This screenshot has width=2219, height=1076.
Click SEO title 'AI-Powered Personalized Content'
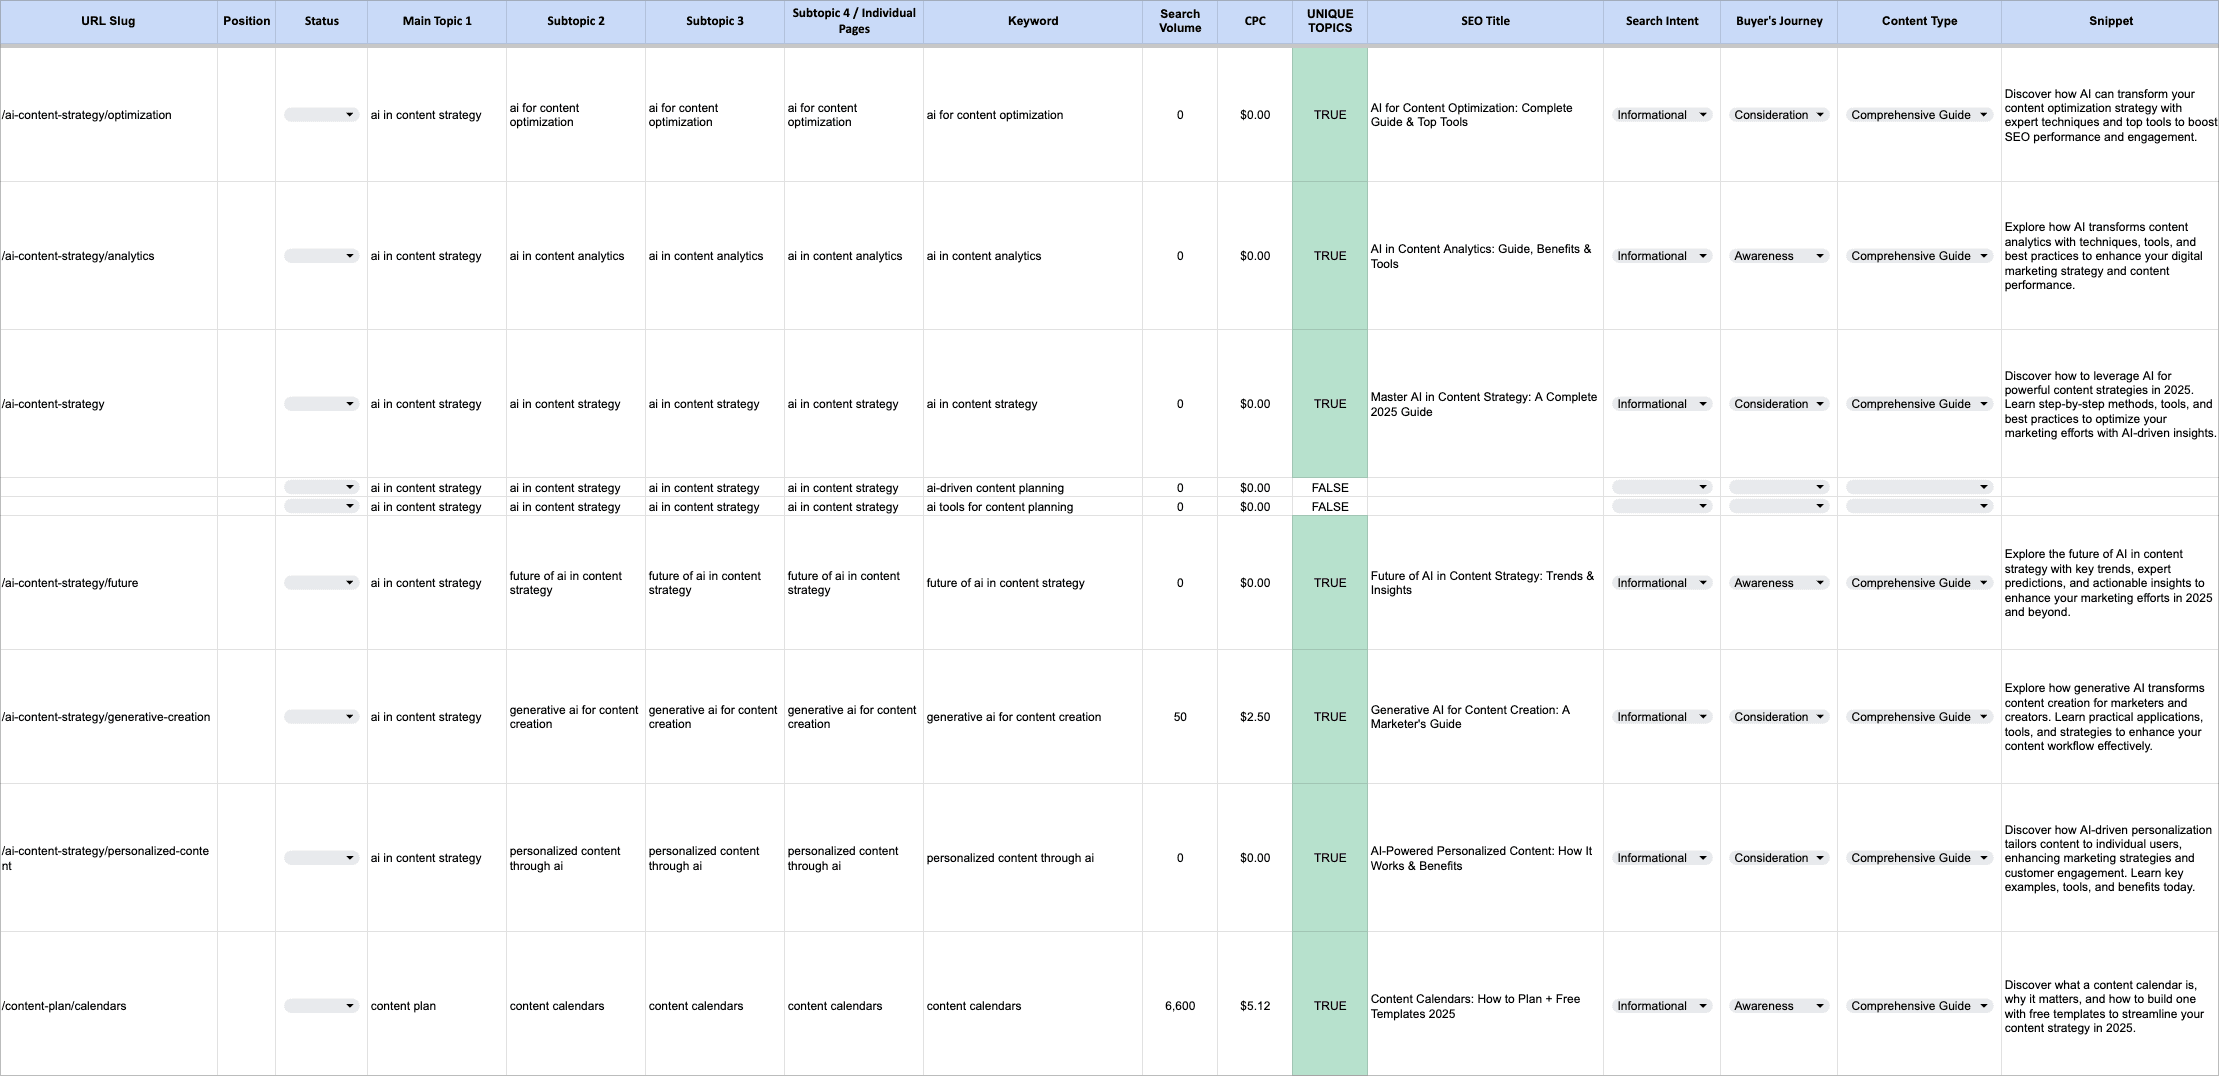[x=1485, y=858]
